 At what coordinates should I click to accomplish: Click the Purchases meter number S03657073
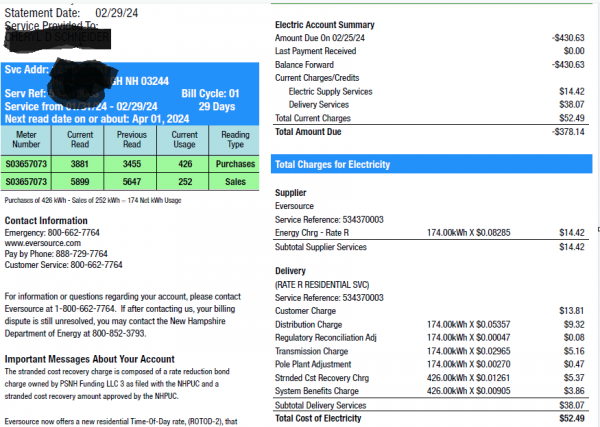(x=26, y=164)
